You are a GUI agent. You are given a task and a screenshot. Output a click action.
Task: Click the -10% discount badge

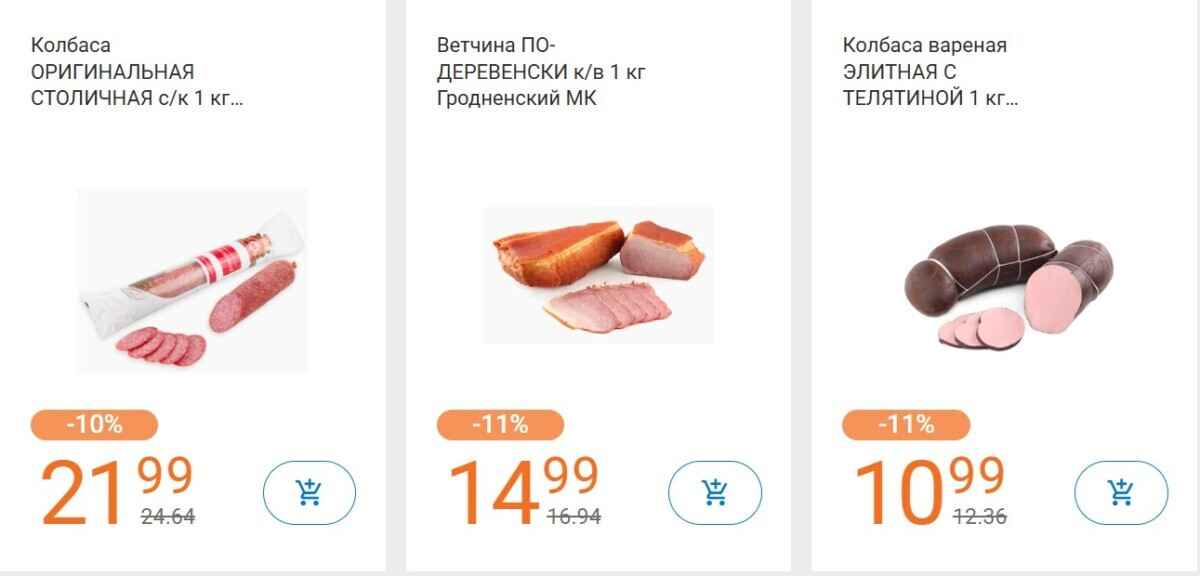(x=95, y=424)
